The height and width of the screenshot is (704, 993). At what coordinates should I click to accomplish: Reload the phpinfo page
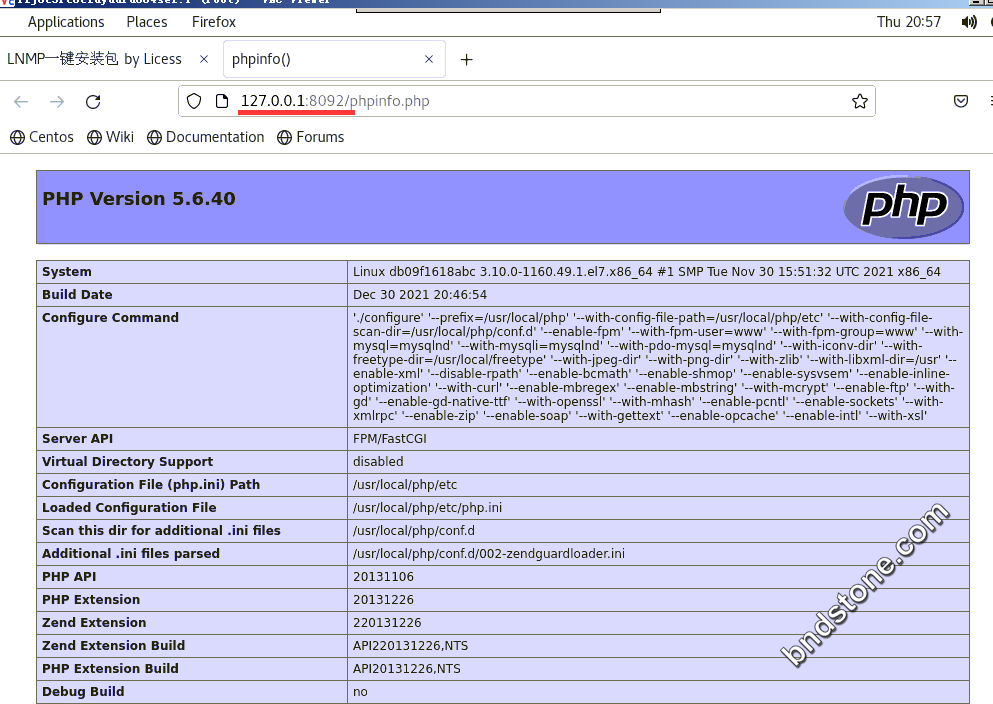point(93,102)
